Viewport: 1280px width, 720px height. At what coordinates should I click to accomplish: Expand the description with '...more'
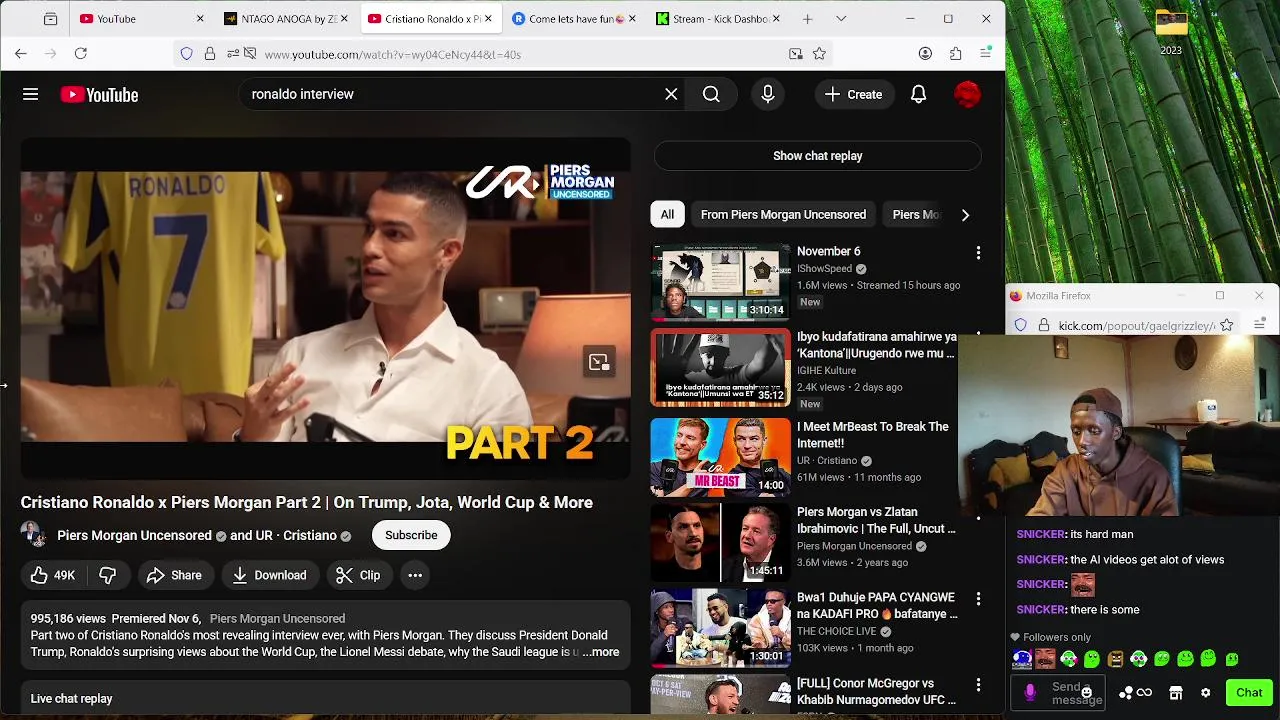click(601, 652)
